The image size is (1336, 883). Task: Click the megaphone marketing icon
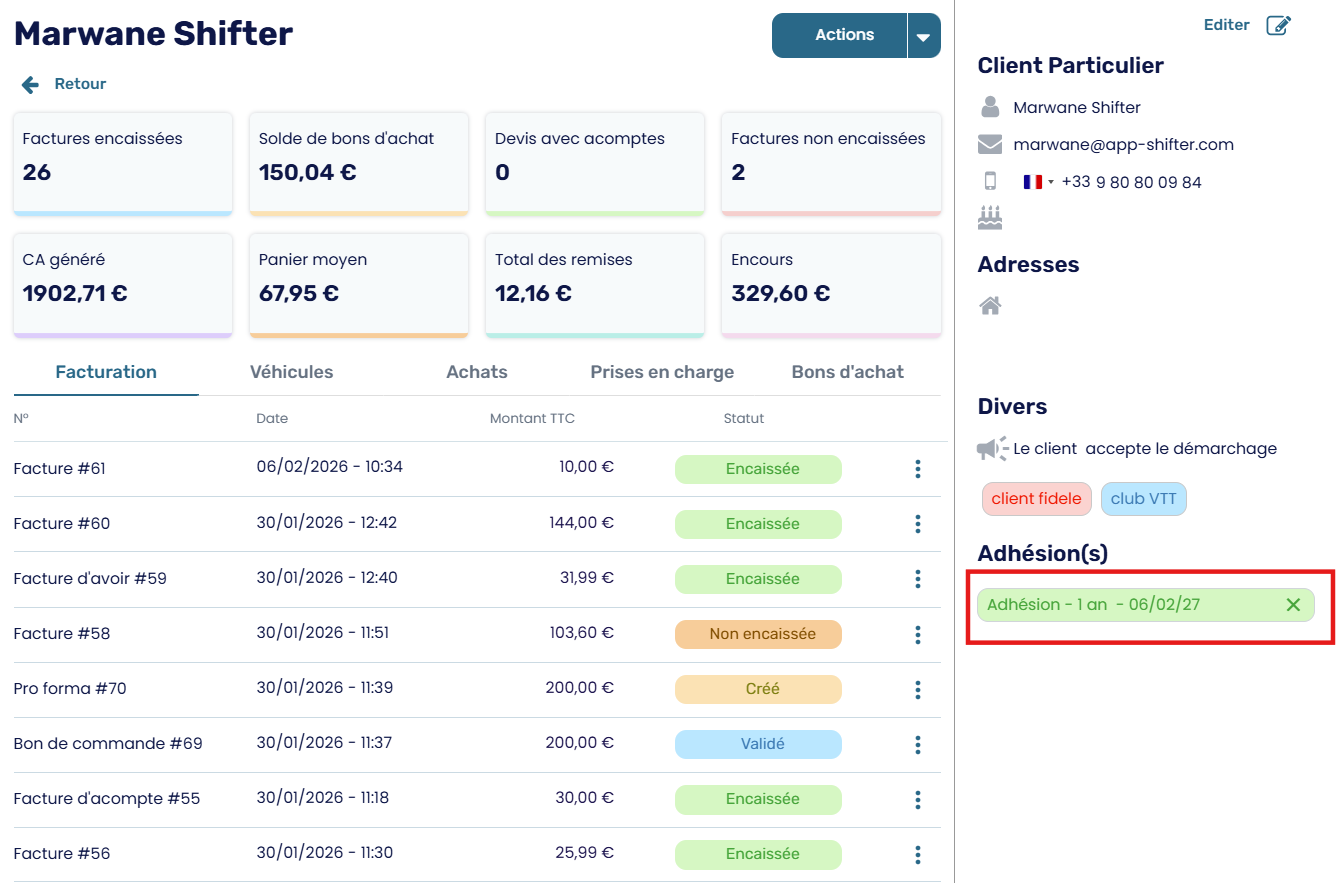[993, 449]
